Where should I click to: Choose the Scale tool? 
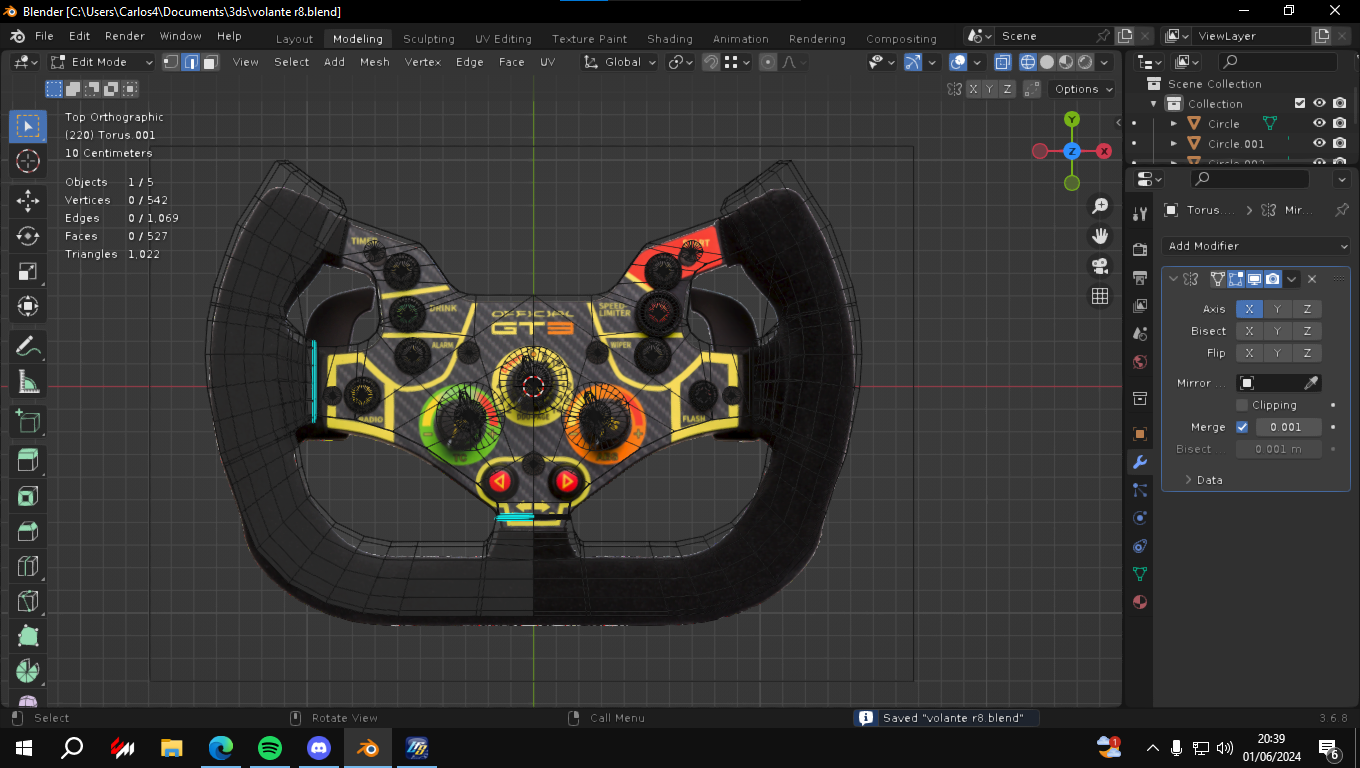pos(28,272)
